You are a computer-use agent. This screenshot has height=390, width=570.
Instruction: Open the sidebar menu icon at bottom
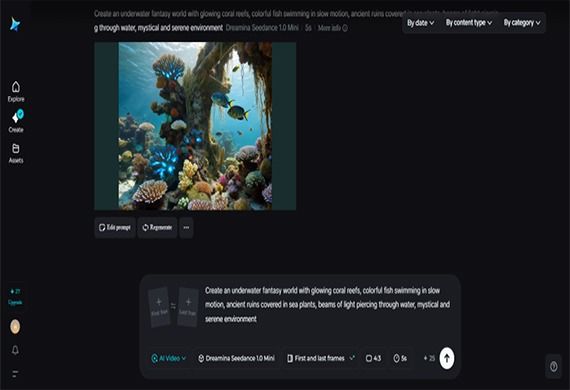[x=15, y=374]
